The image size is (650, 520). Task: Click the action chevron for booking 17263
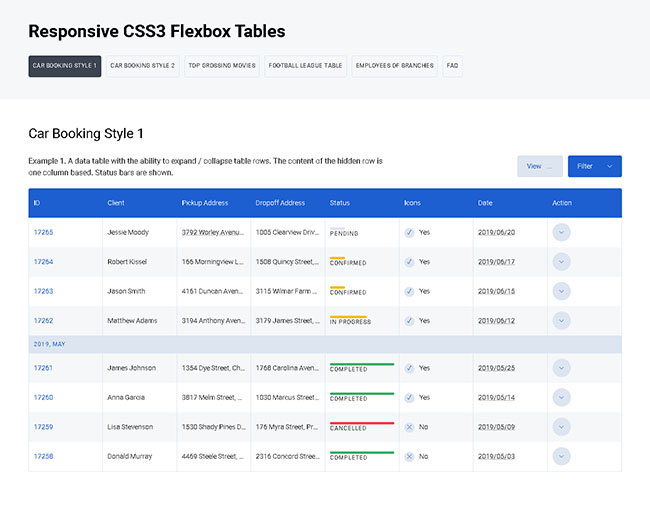561,291
